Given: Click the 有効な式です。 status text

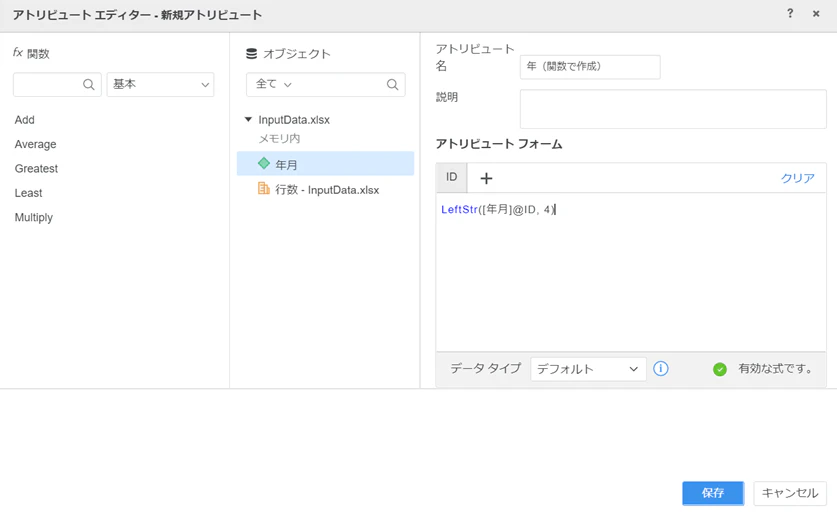Looking at the screenshot, I should (x=775, y=368).
